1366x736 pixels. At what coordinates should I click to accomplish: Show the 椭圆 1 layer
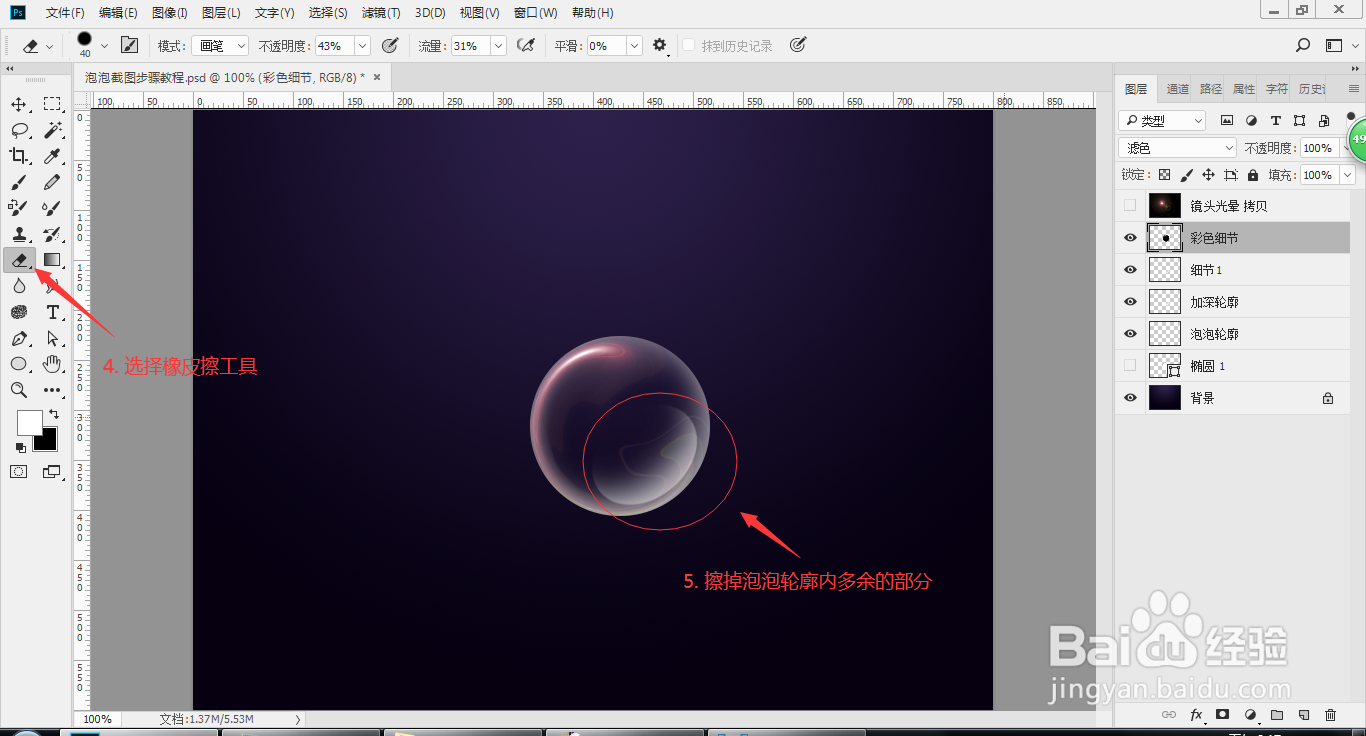click(x=1130, y=366)
